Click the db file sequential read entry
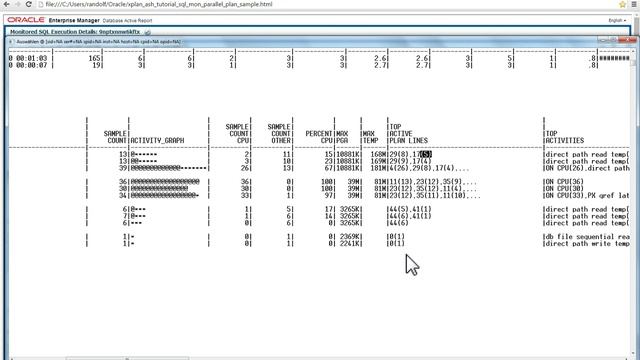 pos(587,236)
